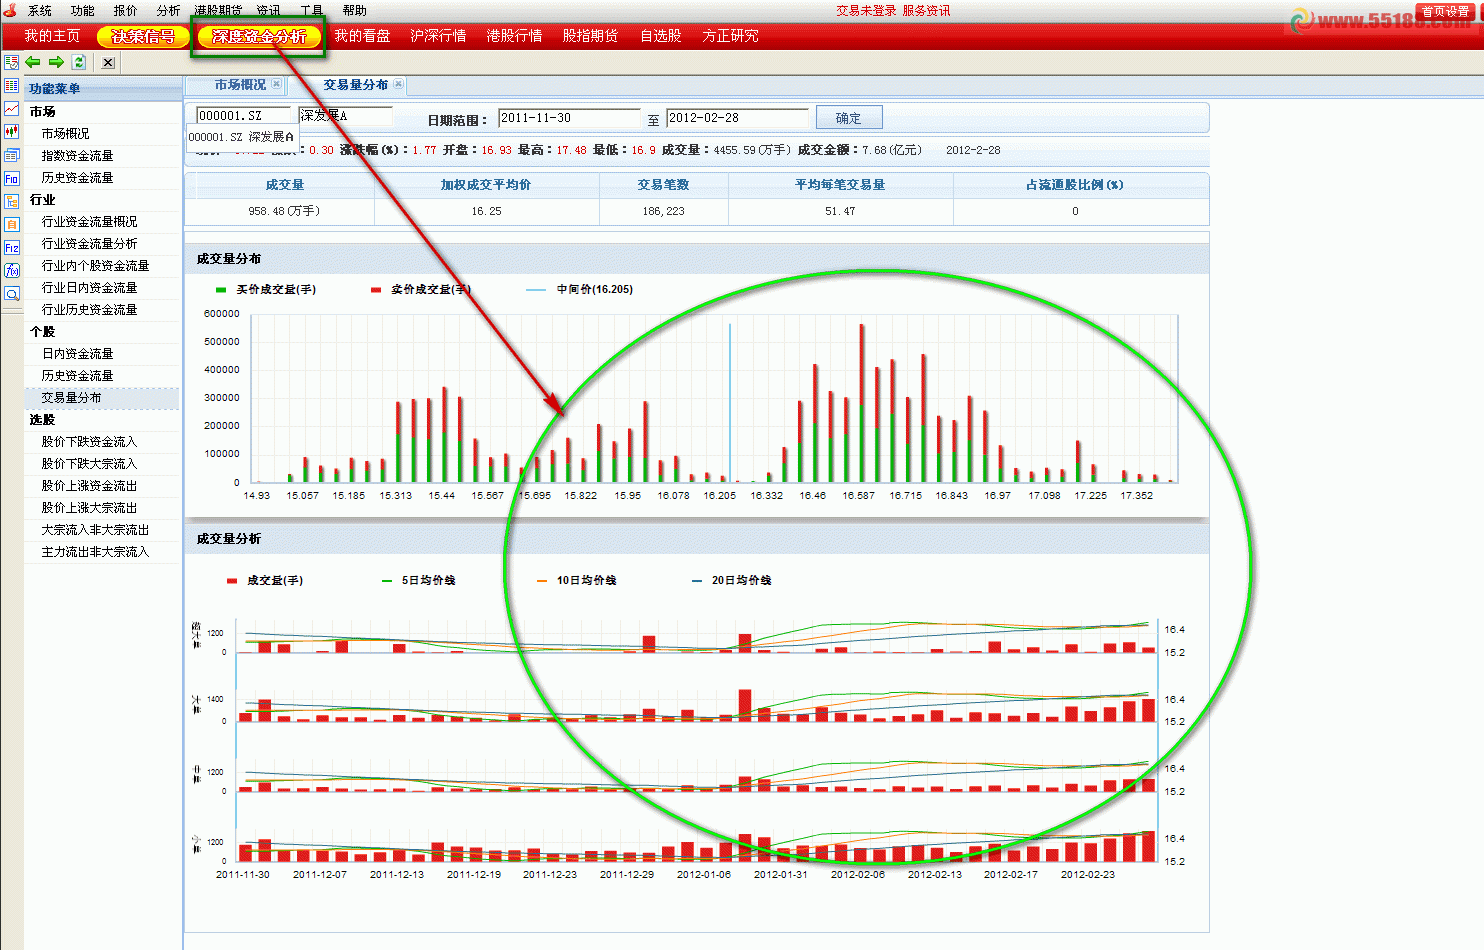The image size is (1484, 950).
Task: Open the 沪深行情 navigation tab
Action: (x=438, y=36)
